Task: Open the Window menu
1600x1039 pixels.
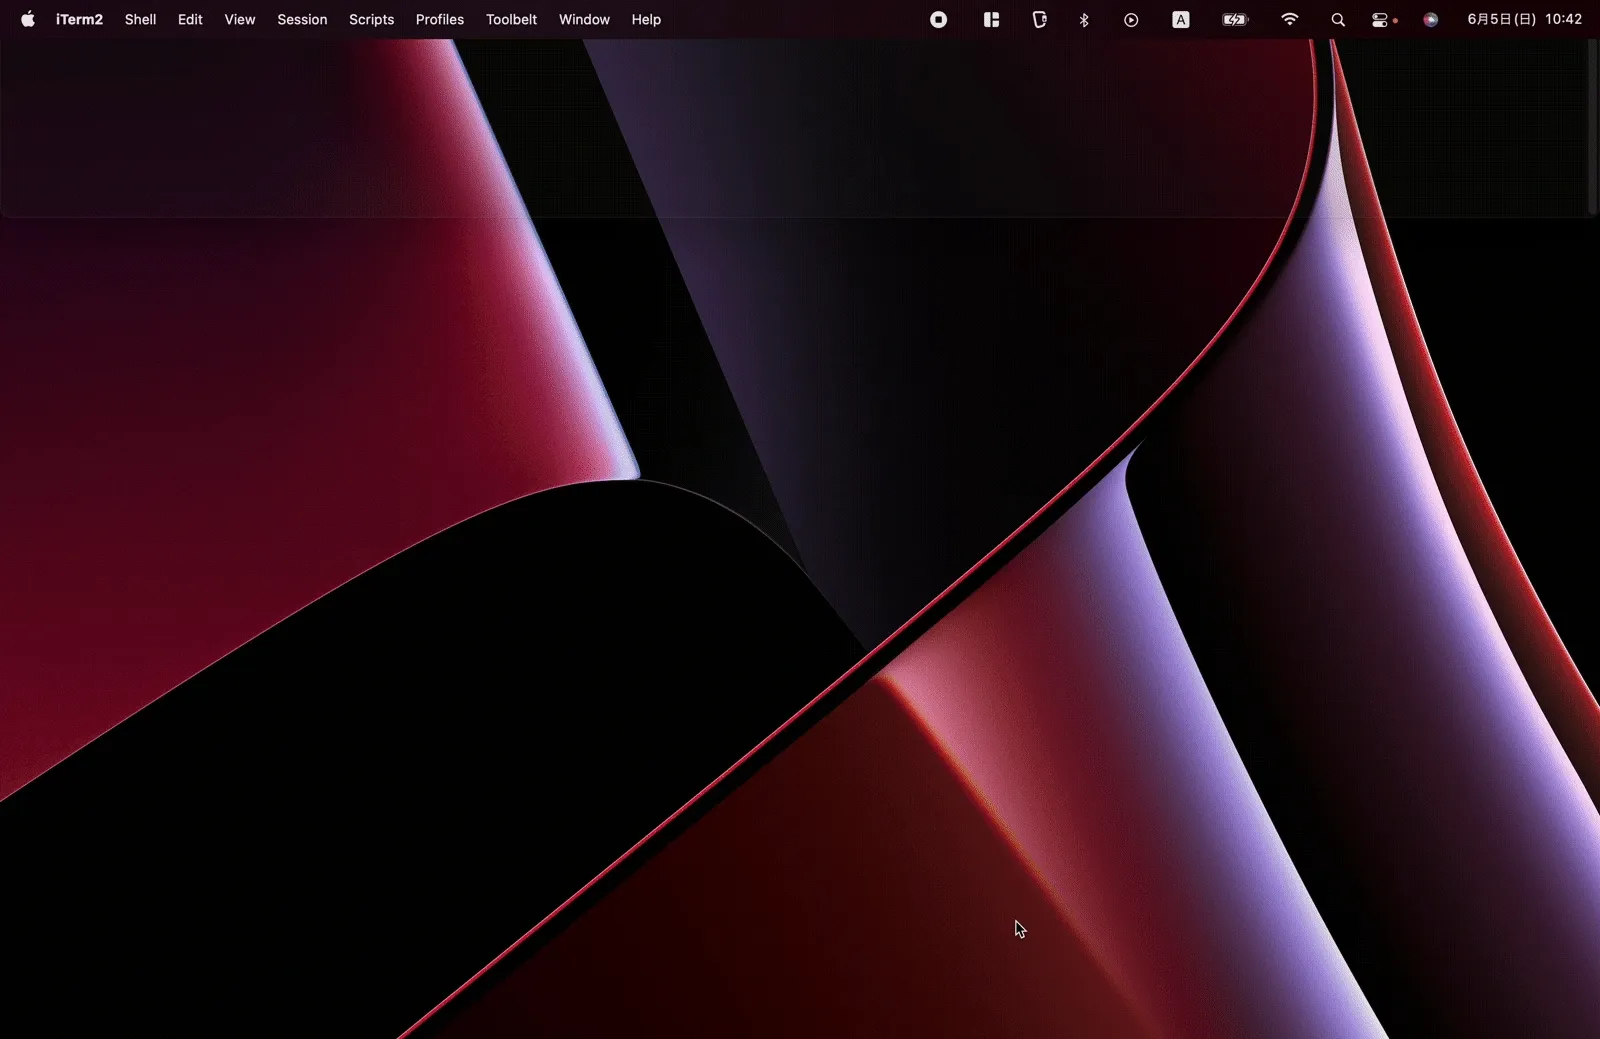Action: 584,19
